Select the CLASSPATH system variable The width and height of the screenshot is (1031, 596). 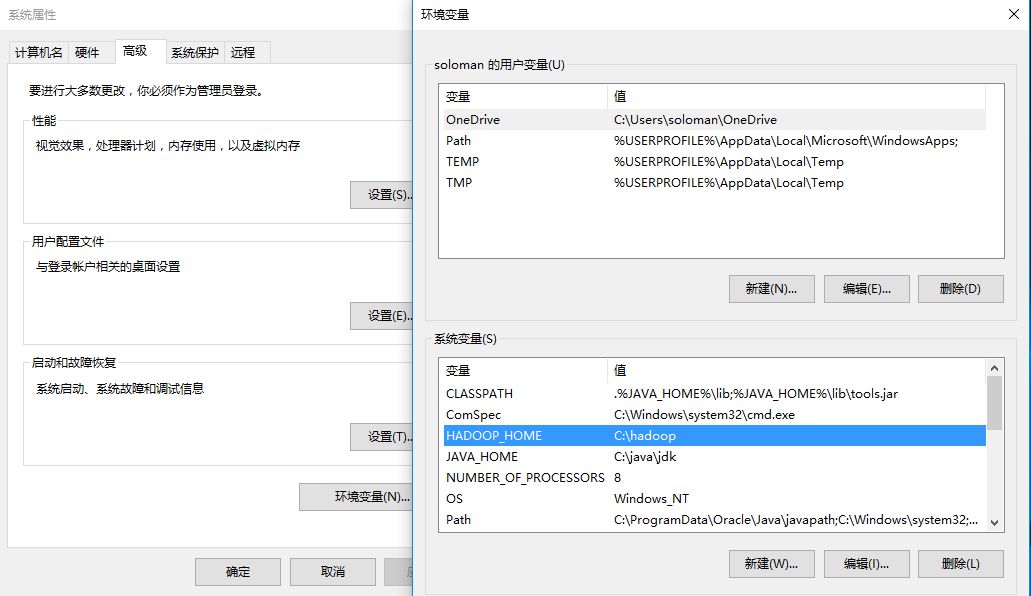coord(715,393)
